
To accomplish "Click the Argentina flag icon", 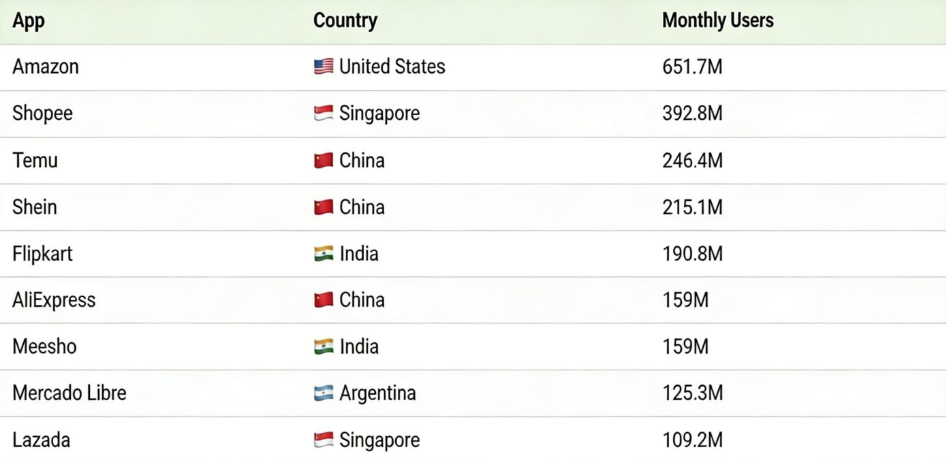I will pyautogui.click(x=323, y=394).
